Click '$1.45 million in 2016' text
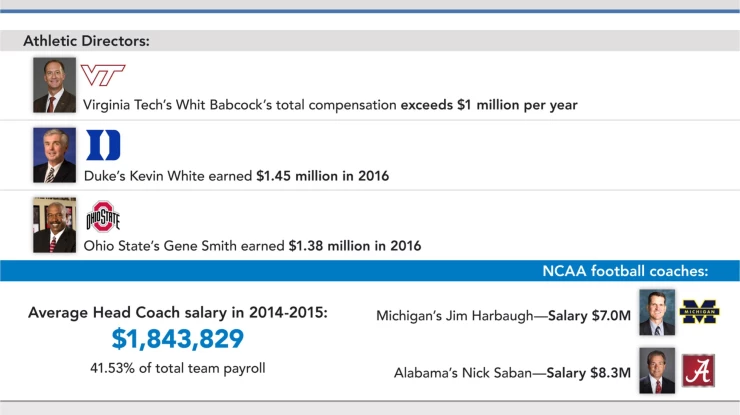This screenshot has width=740, height=415. click(323, 176)
